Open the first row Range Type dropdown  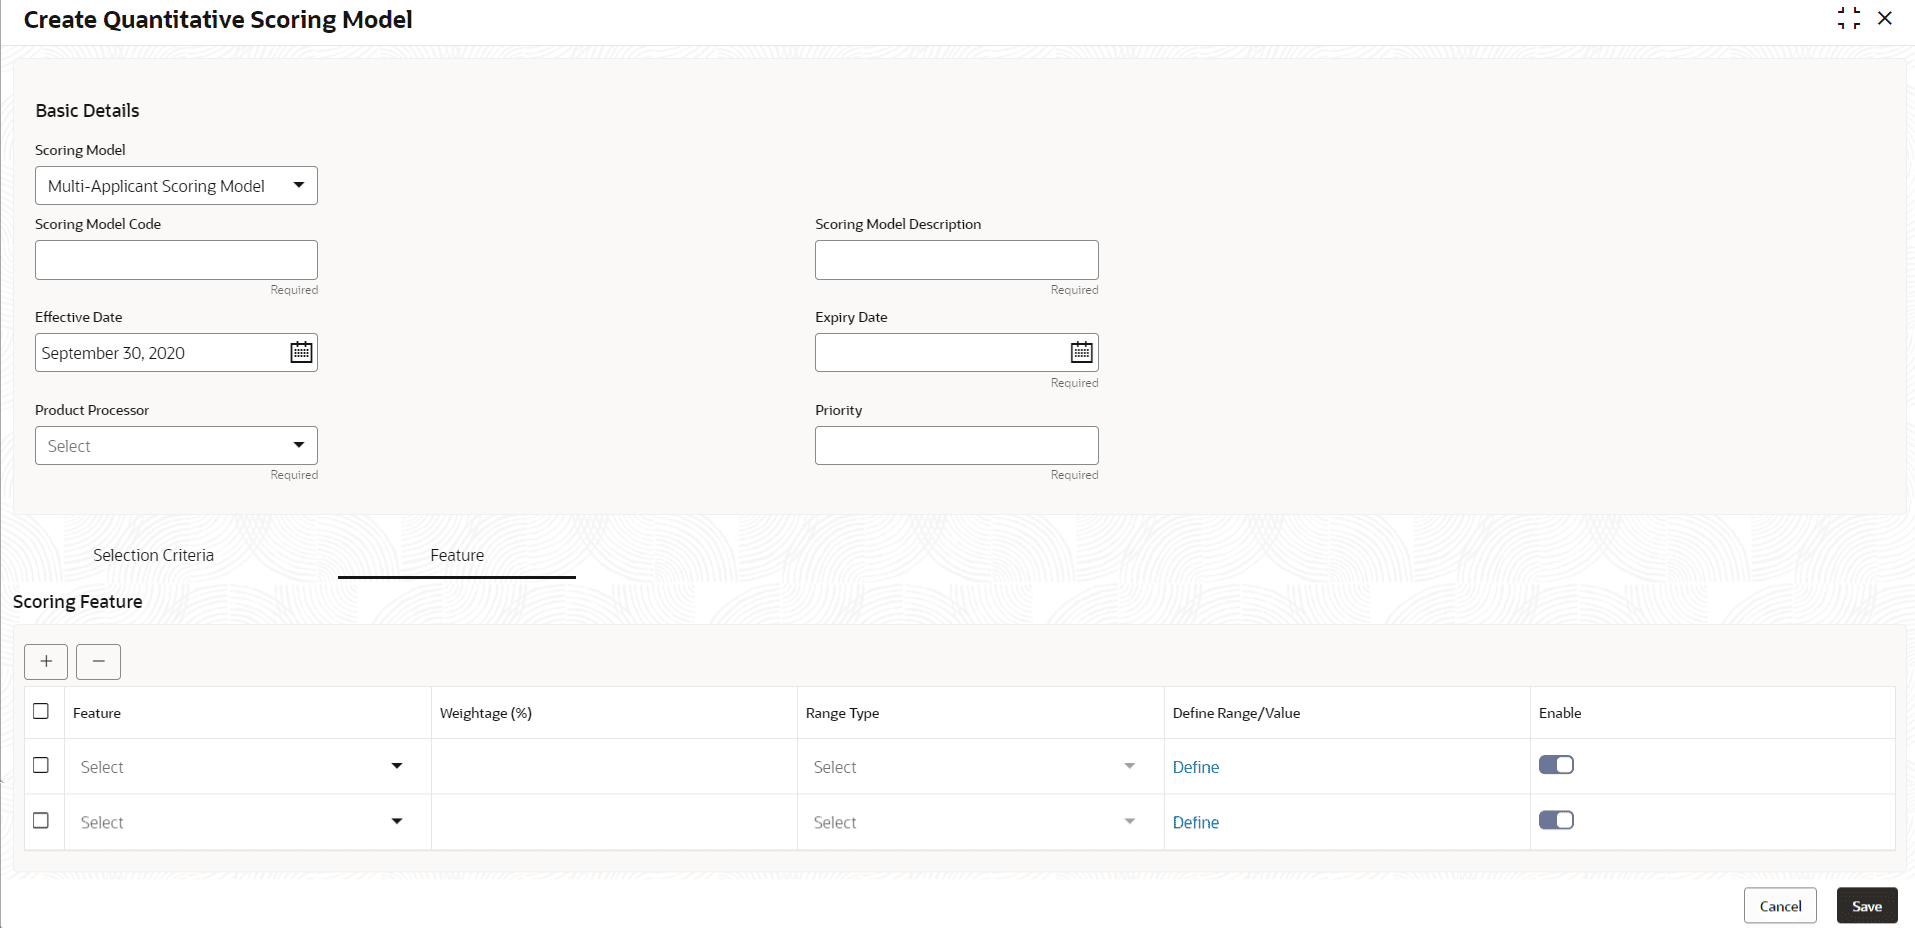(1129, 765)
